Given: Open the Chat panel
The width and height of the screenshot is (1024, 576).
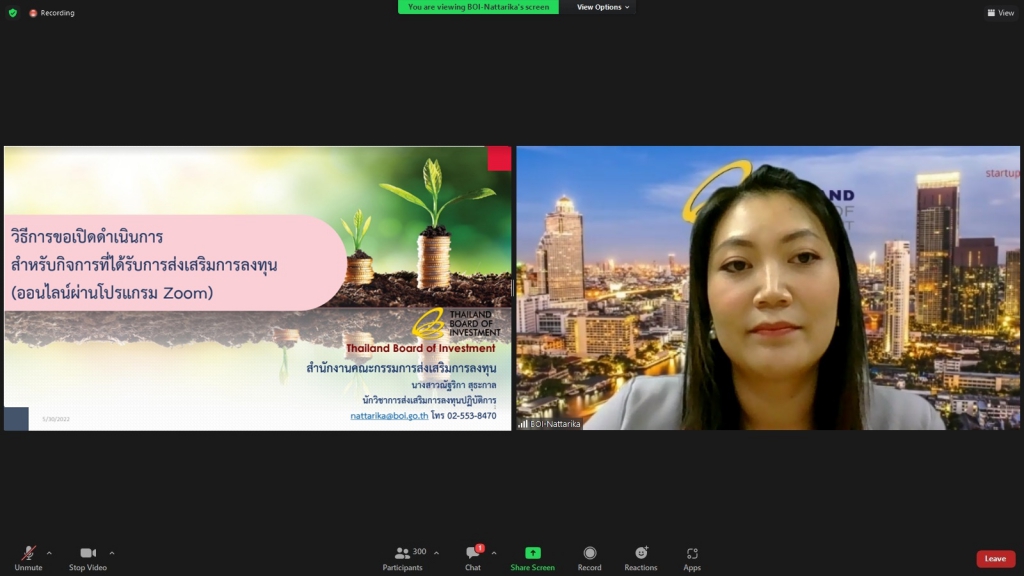Looking at the screenshot, I should 473,558.
